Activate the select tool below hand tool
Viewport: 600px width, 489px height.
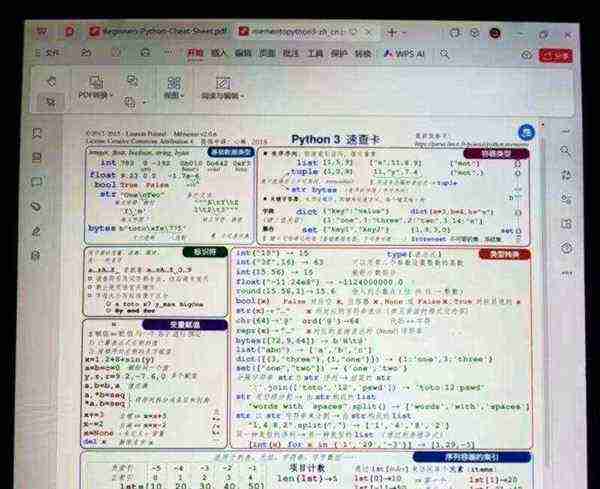click(51, 102)
